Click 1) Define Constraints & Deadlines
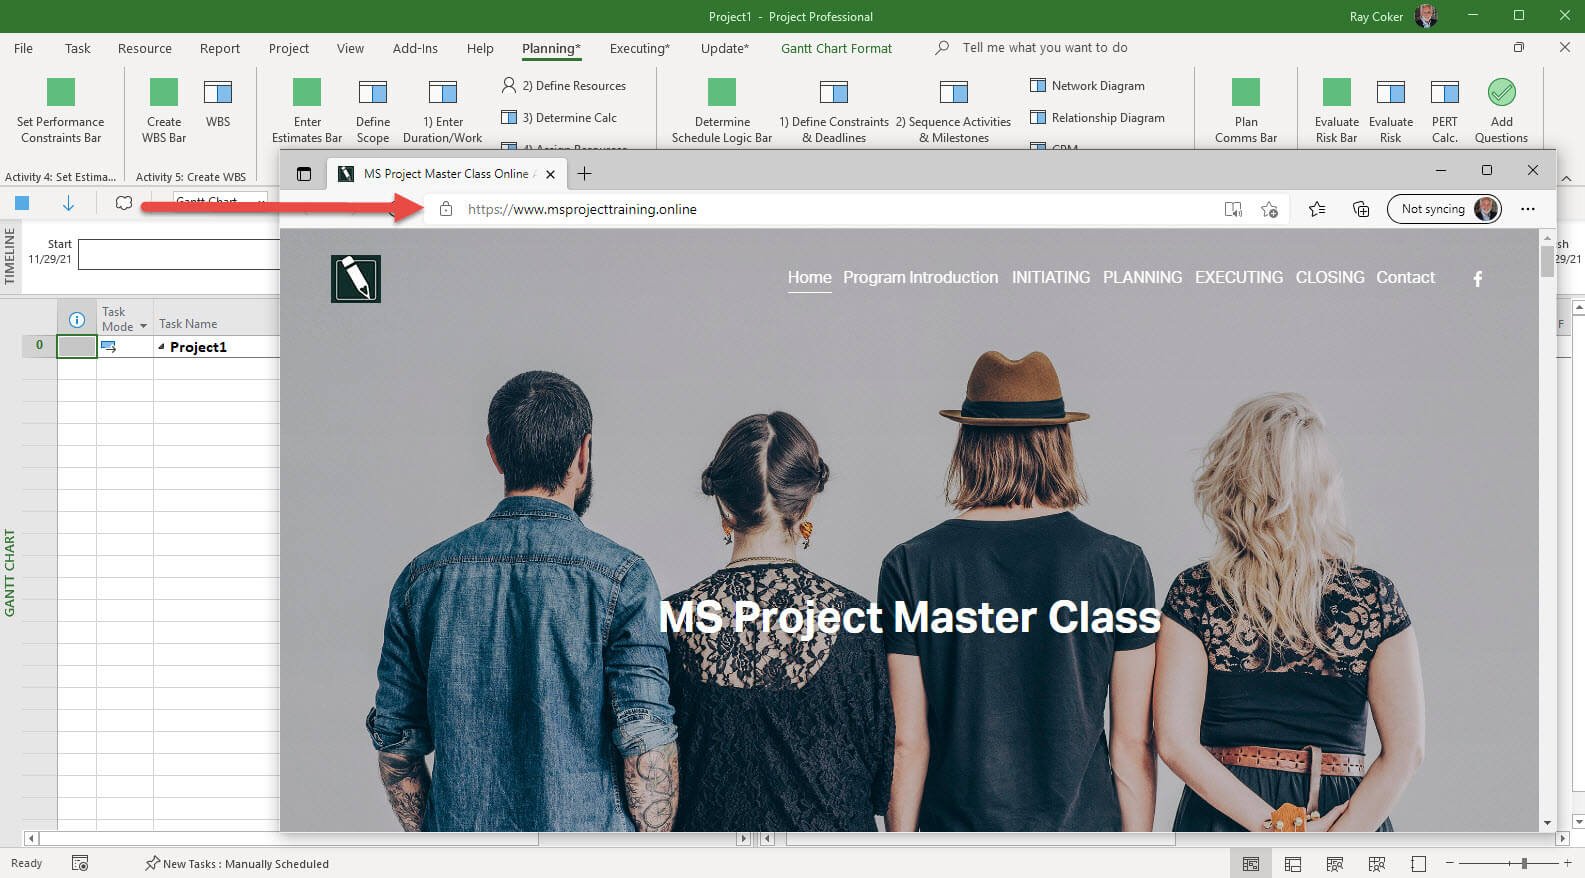Viewport: 1585px width, 878px height. [x=834, y=111]
